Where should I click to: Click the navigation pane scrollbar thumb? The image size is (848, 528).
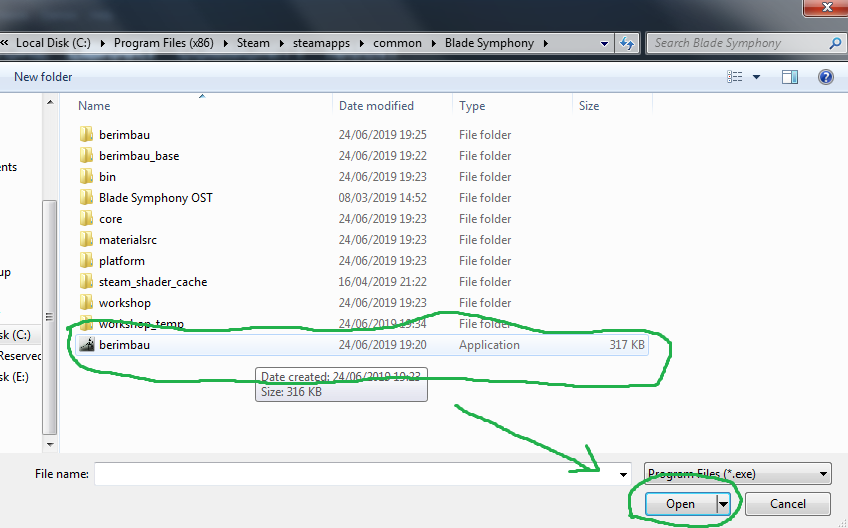[x=49, y=317]
